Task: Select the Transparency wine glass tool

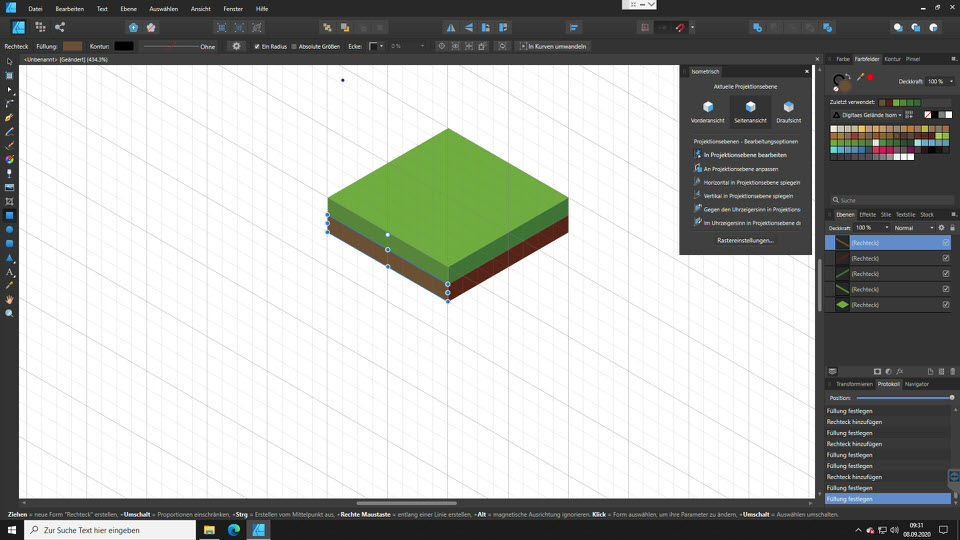Action: point(9,173)
